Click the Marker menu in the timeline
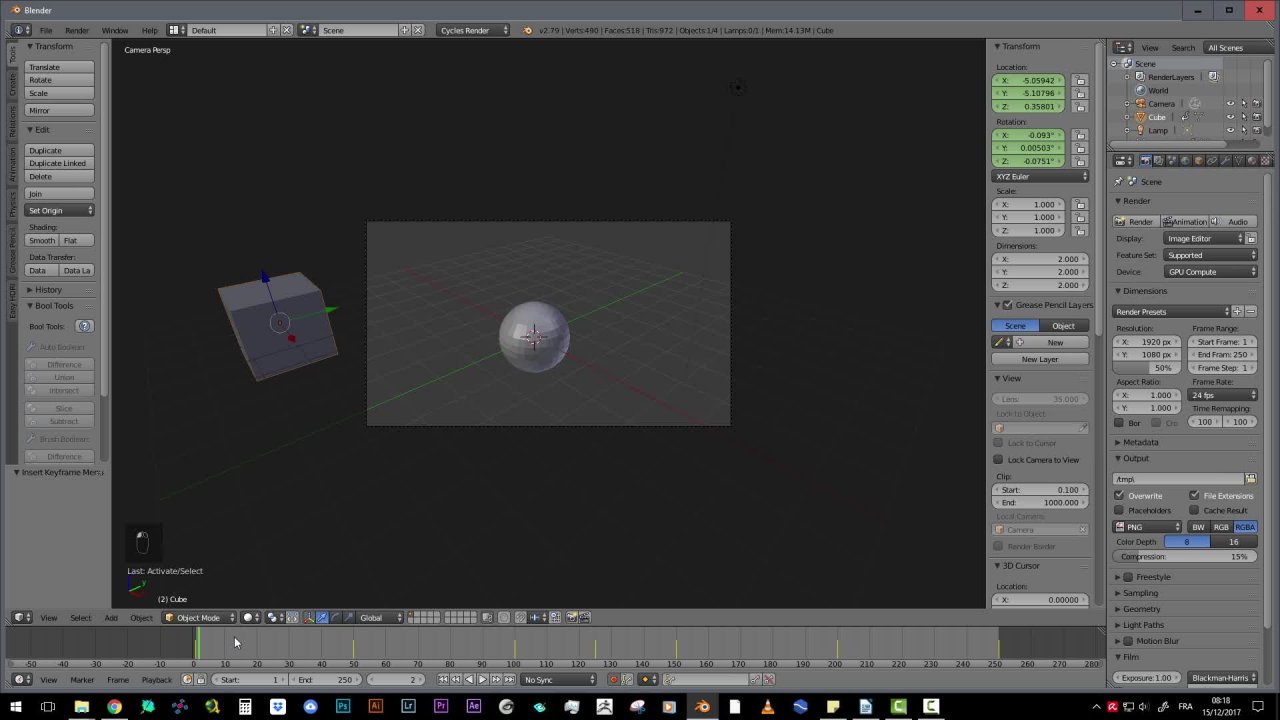 (x=82, y=679)
